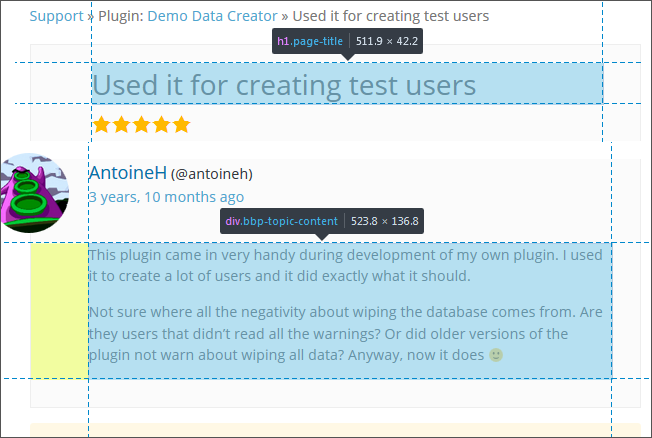Open AntoineH's author profile link
Screen dimensions: 652x438
click(x=127, y=173)
